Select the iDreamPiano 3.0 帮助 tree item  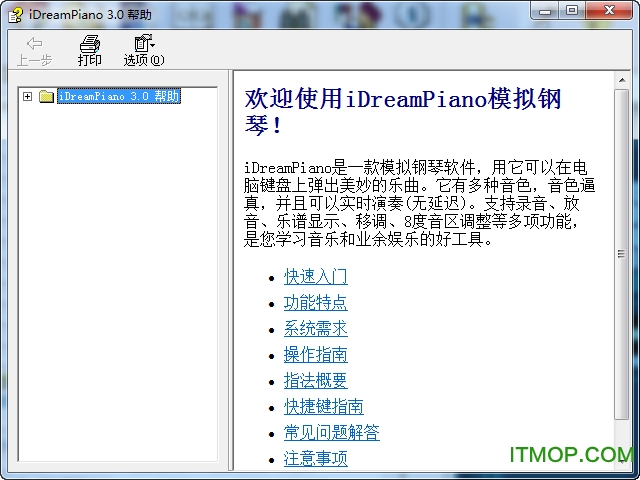[x=119, y=96]
